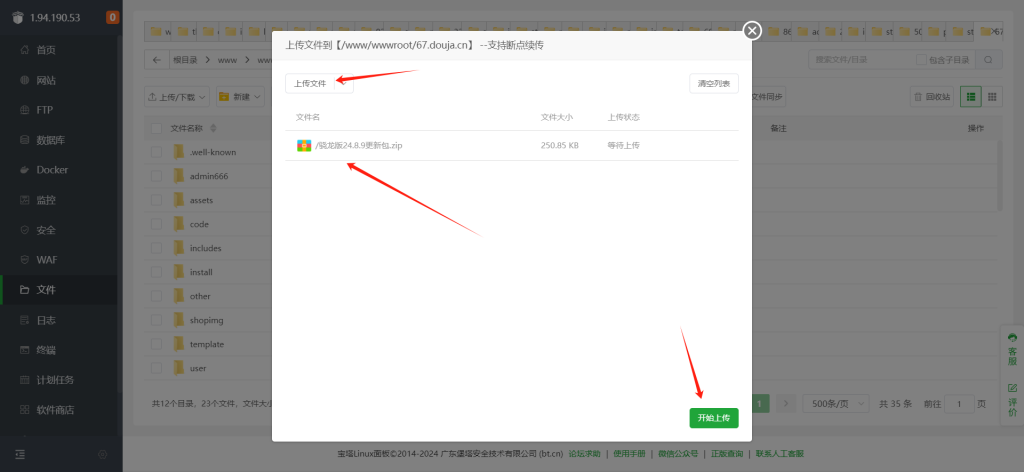Open the 上传文件 dropdown arrow in dialog
The height and width of the screenshot is (472, 1024).
(344, 84)
